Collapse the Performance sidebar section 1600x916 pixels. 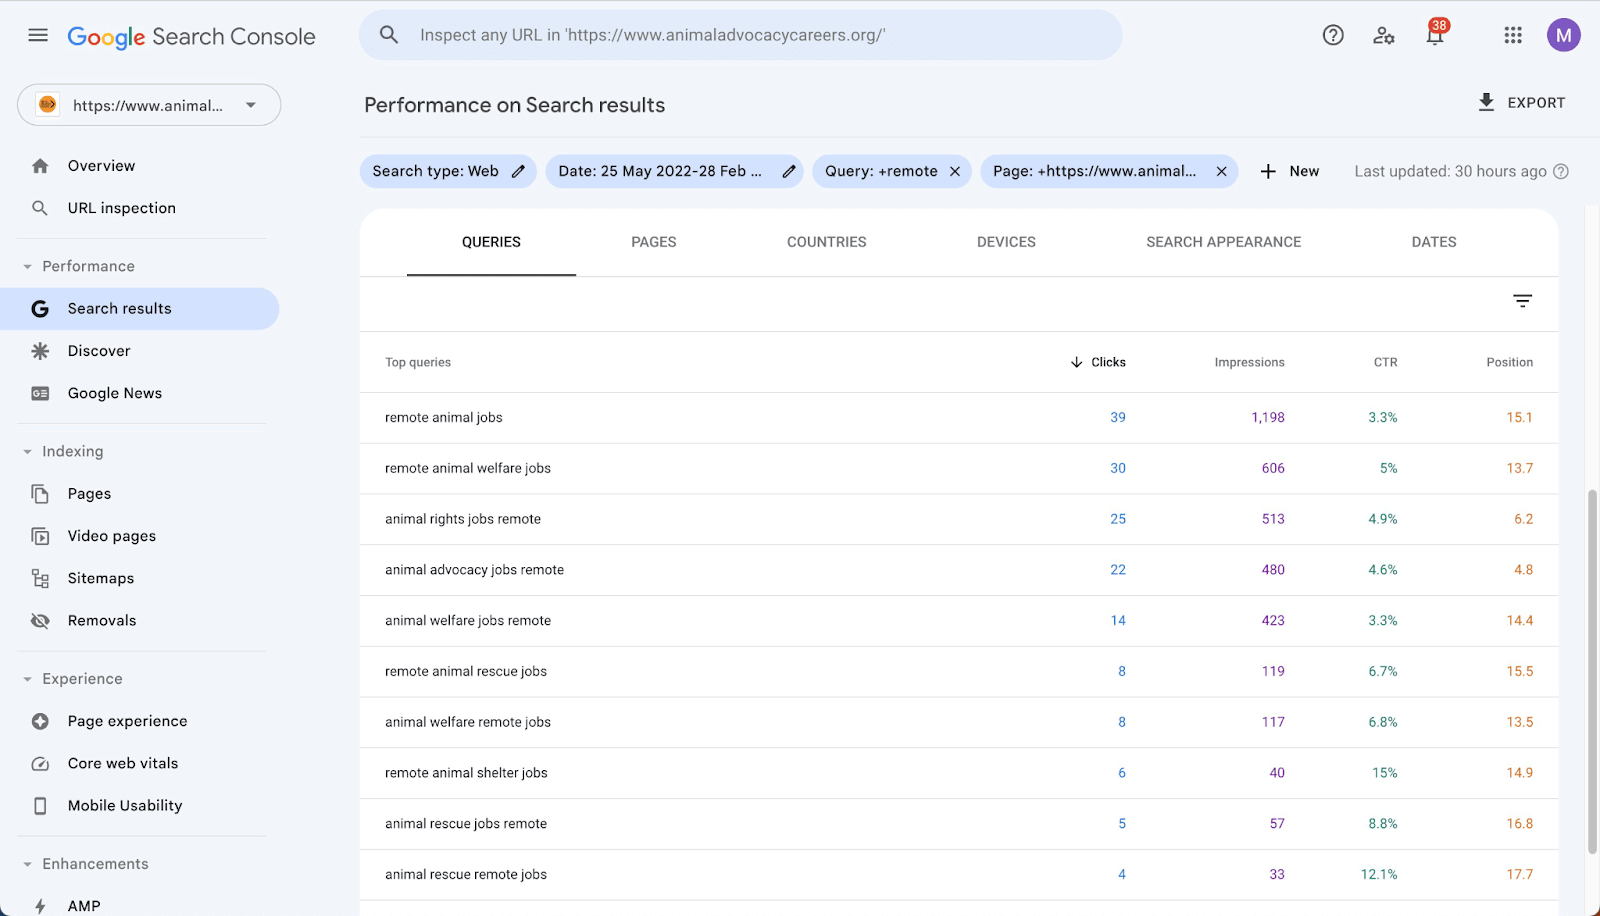coord(28,267)
